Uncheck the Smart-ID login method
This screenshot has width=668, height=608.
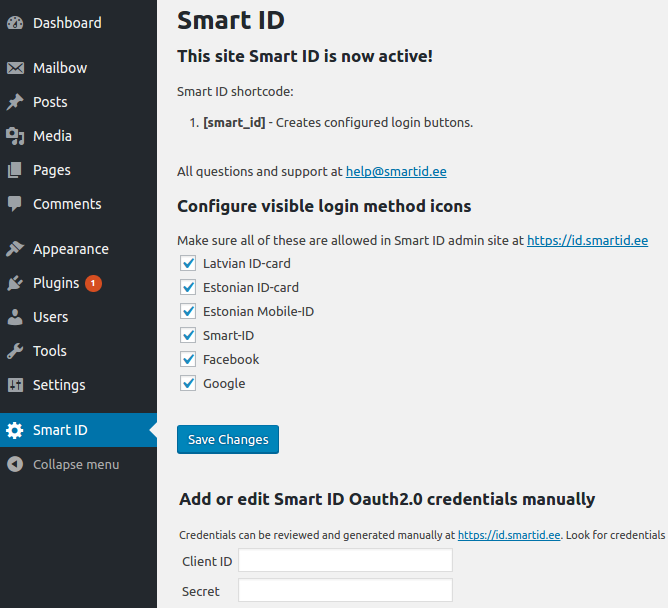[x=188, y=335]
